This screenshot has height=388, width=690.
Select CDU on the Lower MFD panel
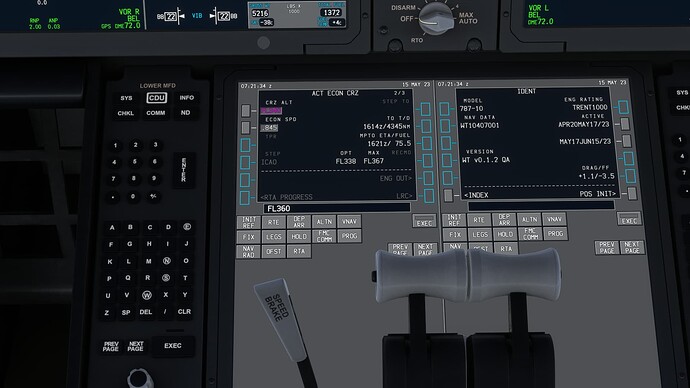pos(157,98)
